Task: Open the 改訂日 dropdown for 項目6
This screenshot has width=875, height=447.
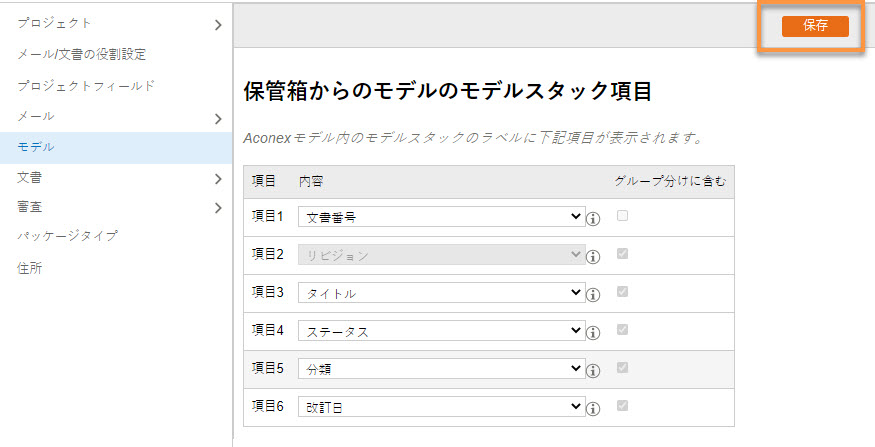Action: [x=441, y=406]
